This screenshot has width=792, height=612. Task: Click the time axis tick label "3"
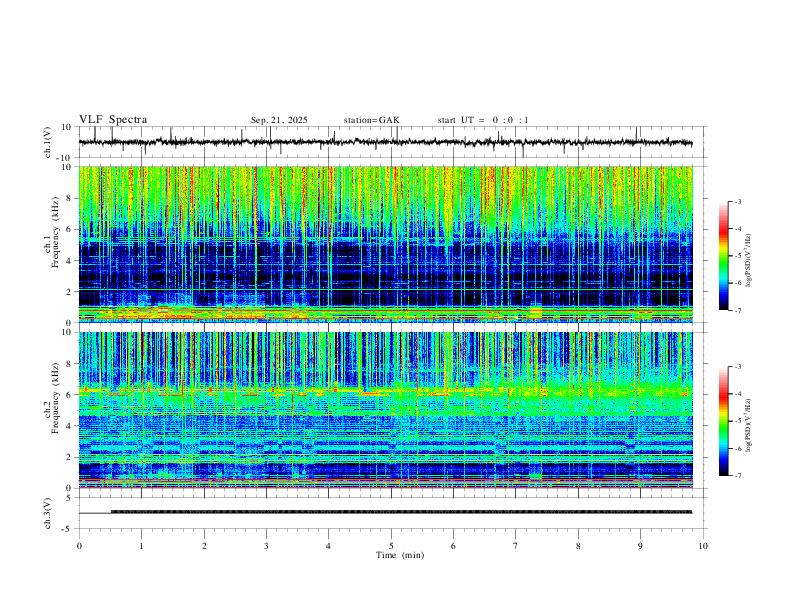pos(266,546)
